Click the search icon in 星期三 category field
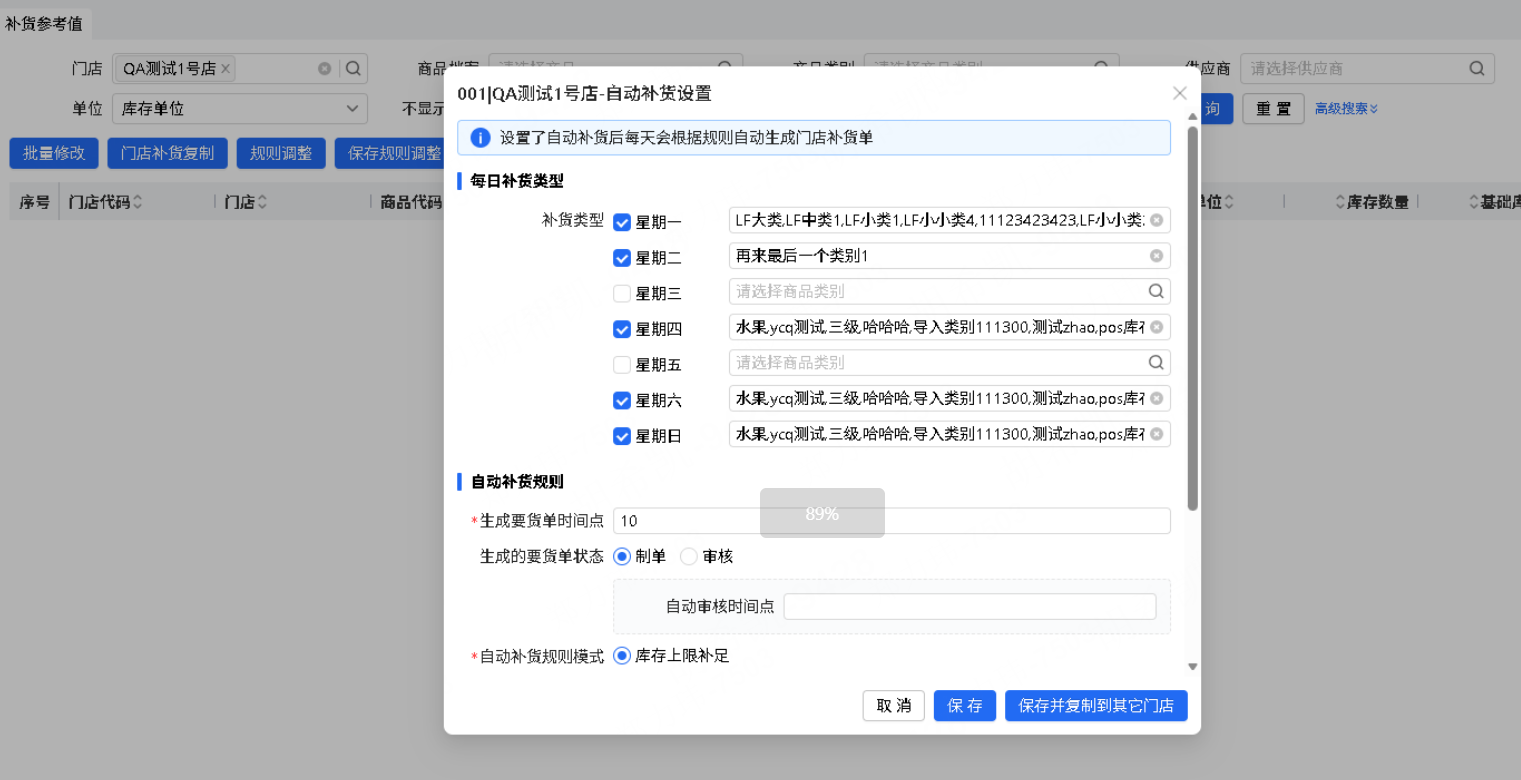The image size is (1521, 780). pyautogui.click(x=1156, y=292)
